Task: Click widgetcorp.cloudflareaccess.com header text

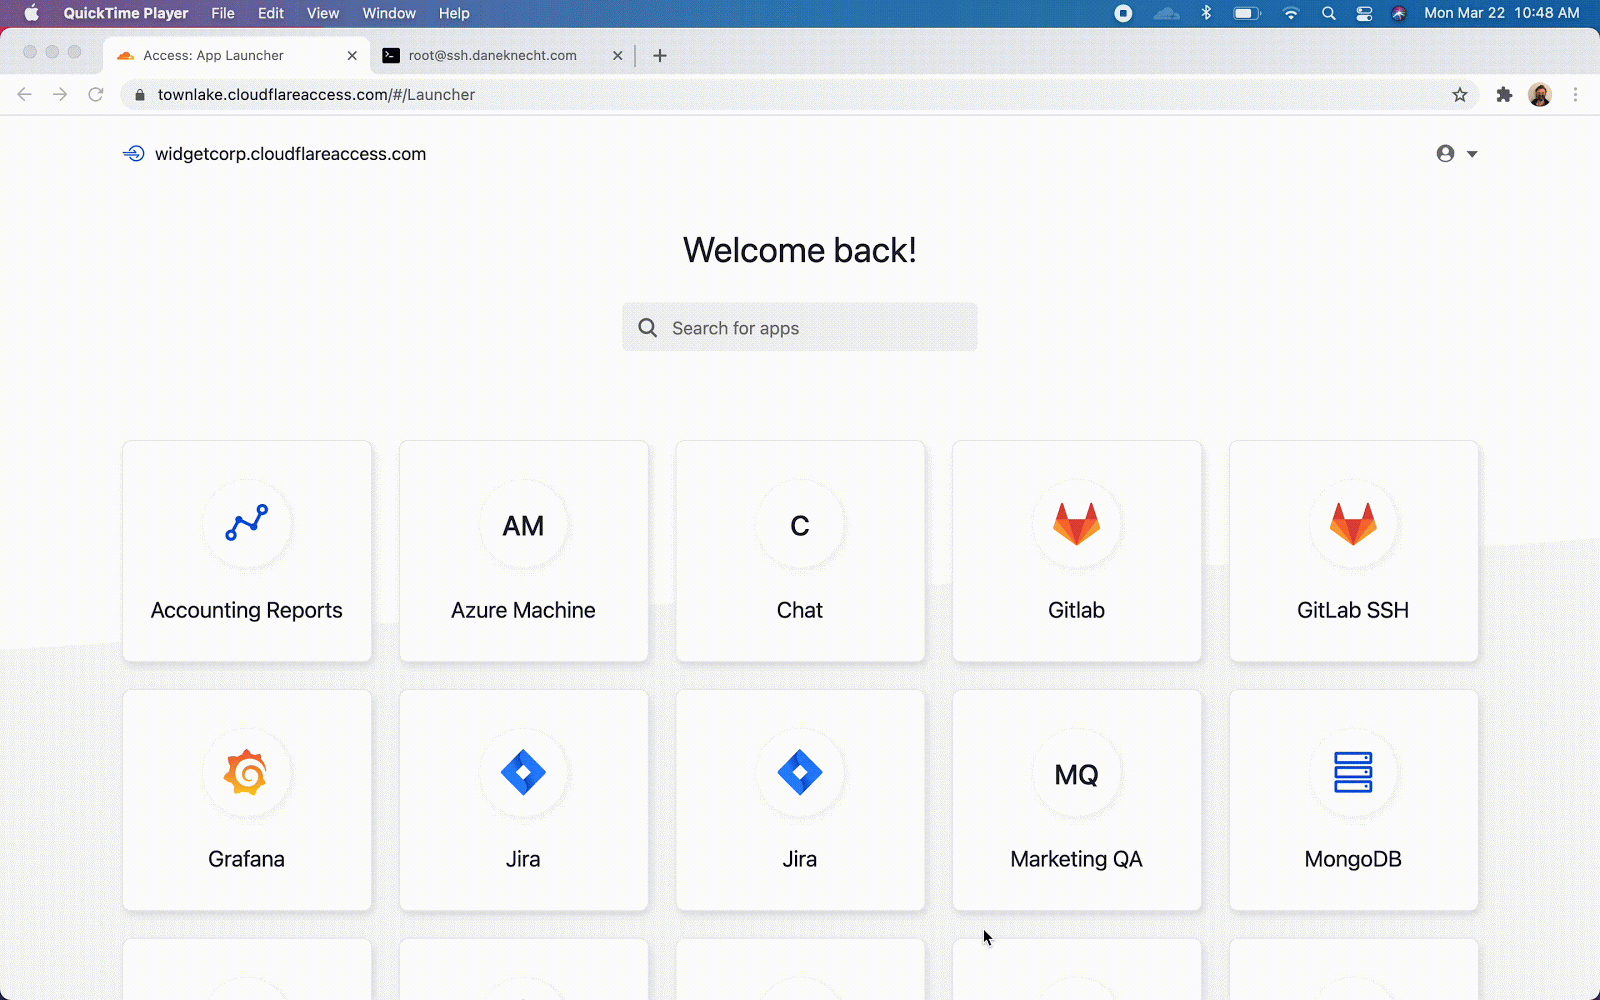Action: coord(290,154)
